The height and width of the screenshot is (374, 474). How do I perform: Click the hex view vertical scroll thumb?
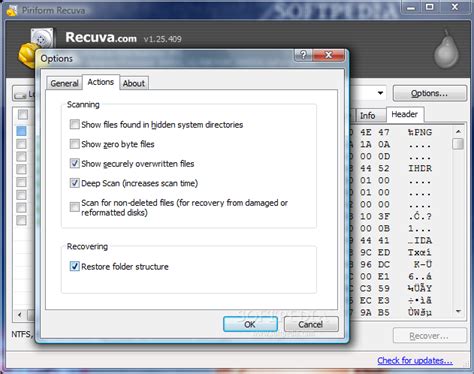459,144
